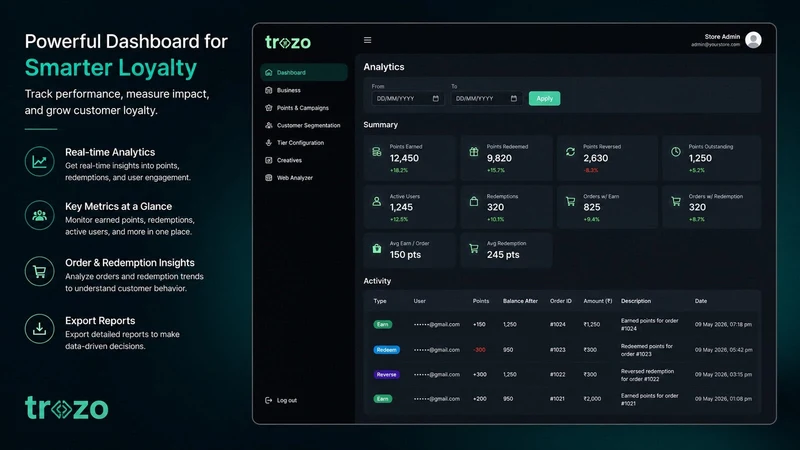This screenshot has width=800, height=450.
Task: Click the large trozo logo at bottom left
Action: [67, 408]
